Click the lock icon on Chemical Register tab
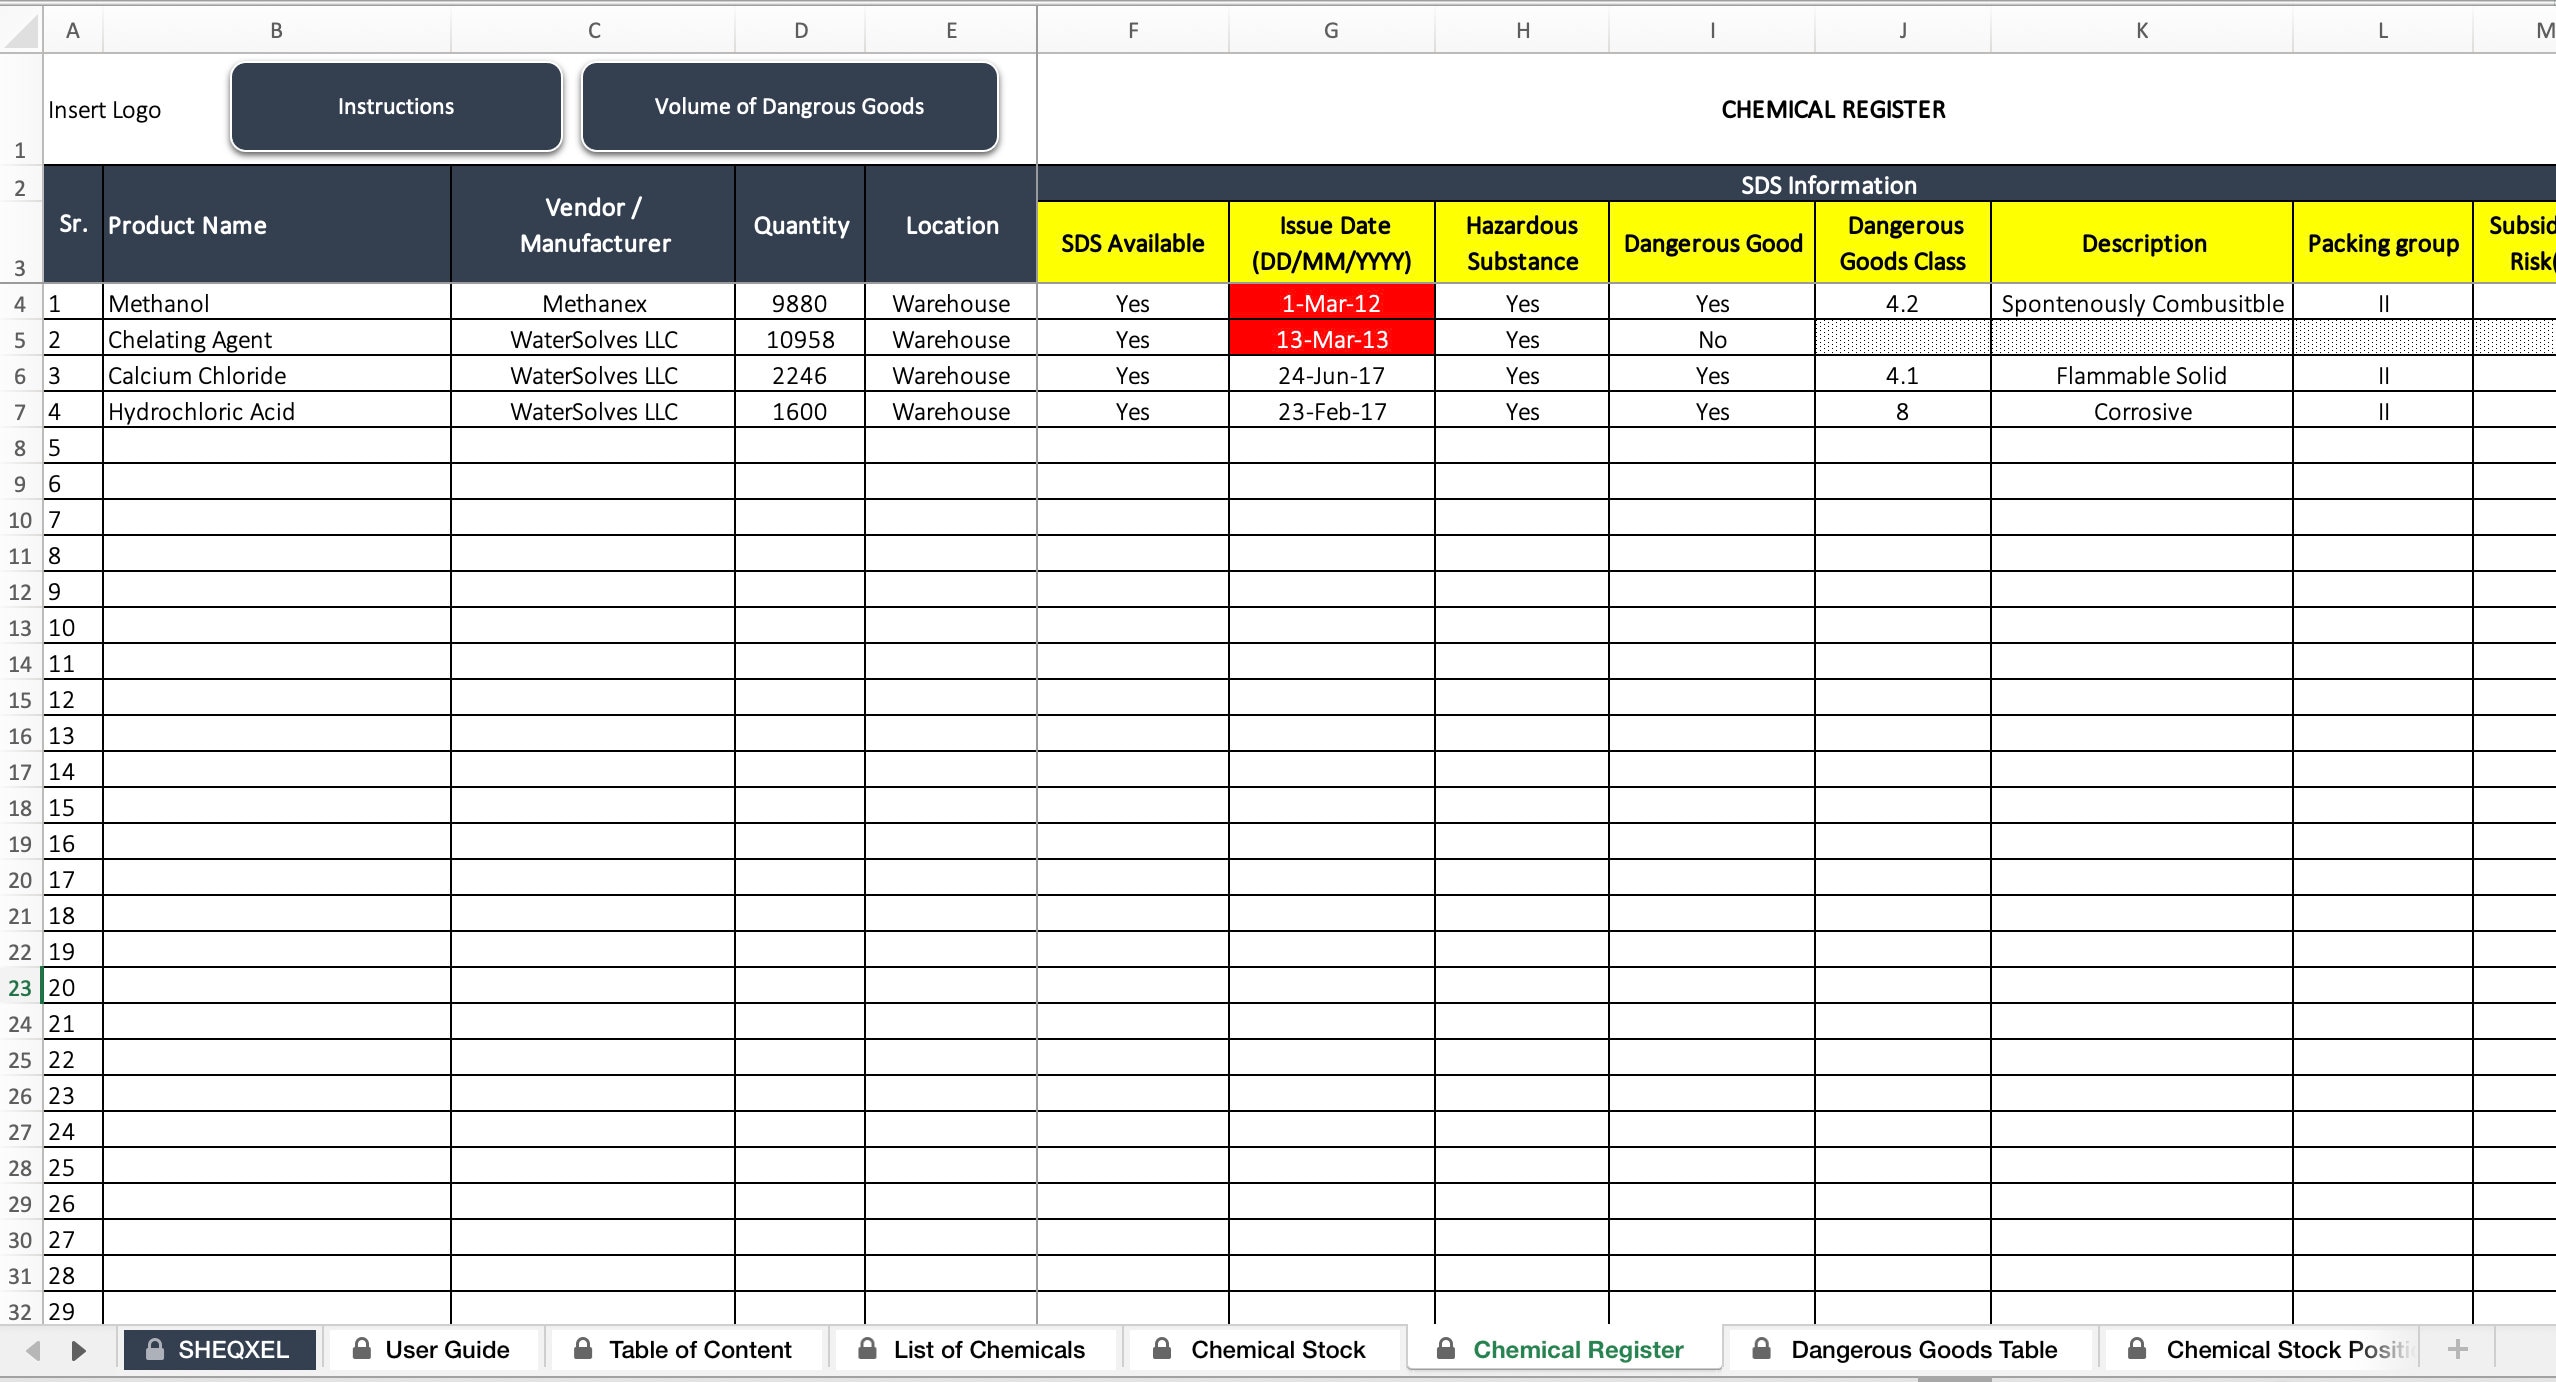This screenshot has height=1382, width=2556. click(1444, 1348)
